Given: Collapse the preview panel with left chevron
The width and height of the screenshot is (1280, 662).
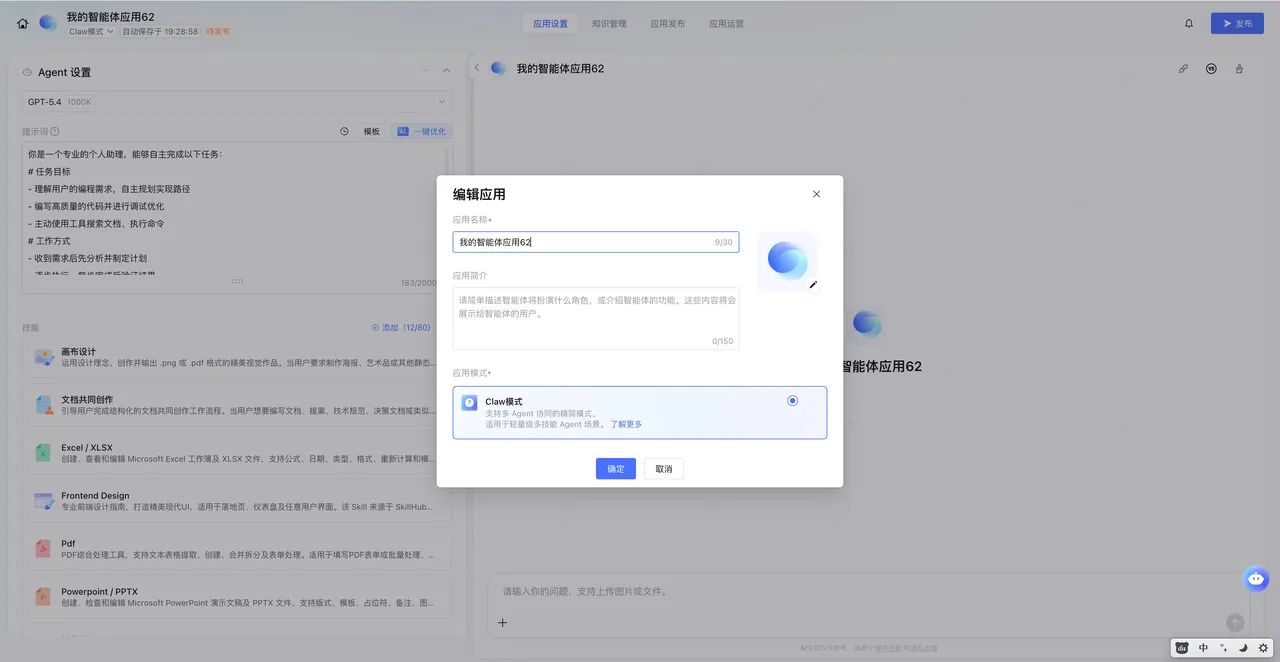Looking at the screenshot, I should click(x=477, y=68).
